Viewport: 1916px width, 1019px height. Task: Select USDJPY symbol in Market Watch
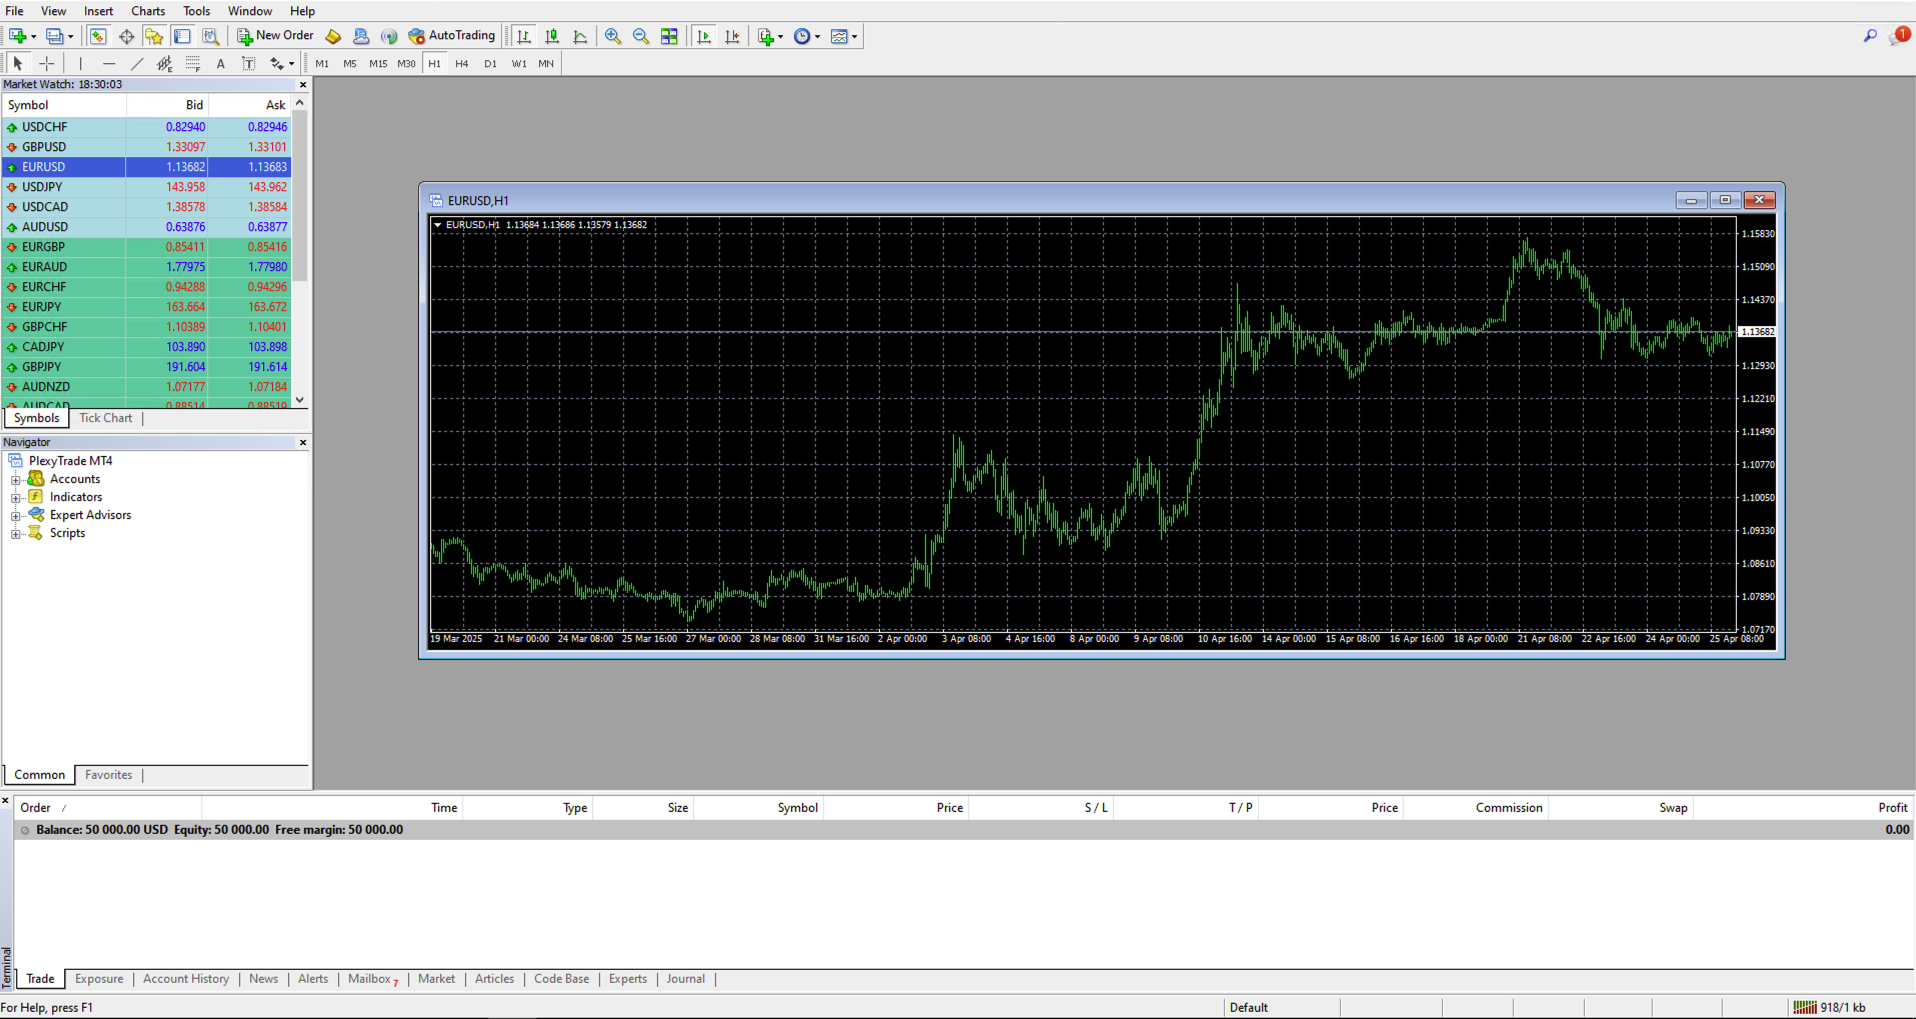146,187
